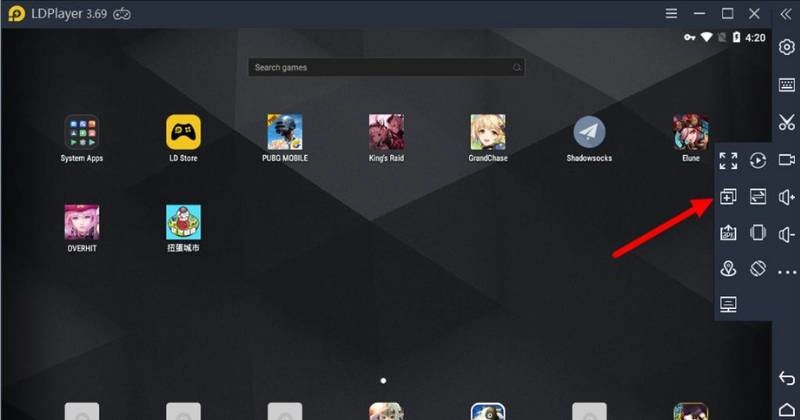Collapse the sidebar with double chevron
The height and width of the screenshot is (420, 800).
(783, 13)
